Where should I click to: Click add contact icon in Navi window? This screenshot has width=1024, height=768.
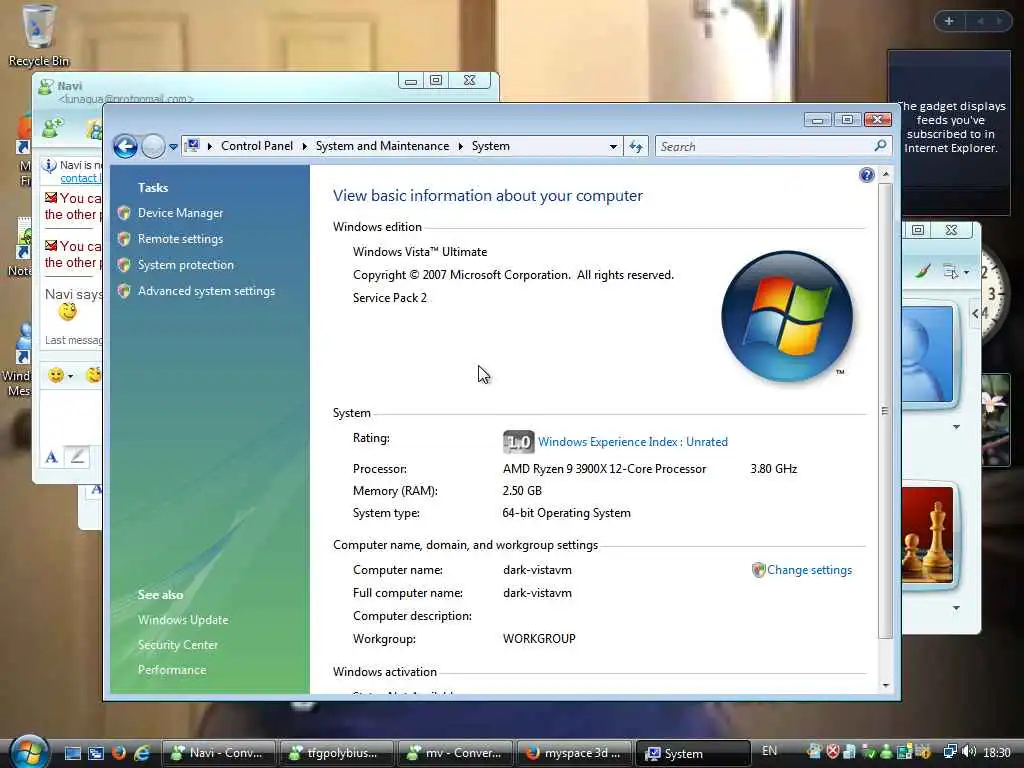pyautogui.click(x=53, y=128)
